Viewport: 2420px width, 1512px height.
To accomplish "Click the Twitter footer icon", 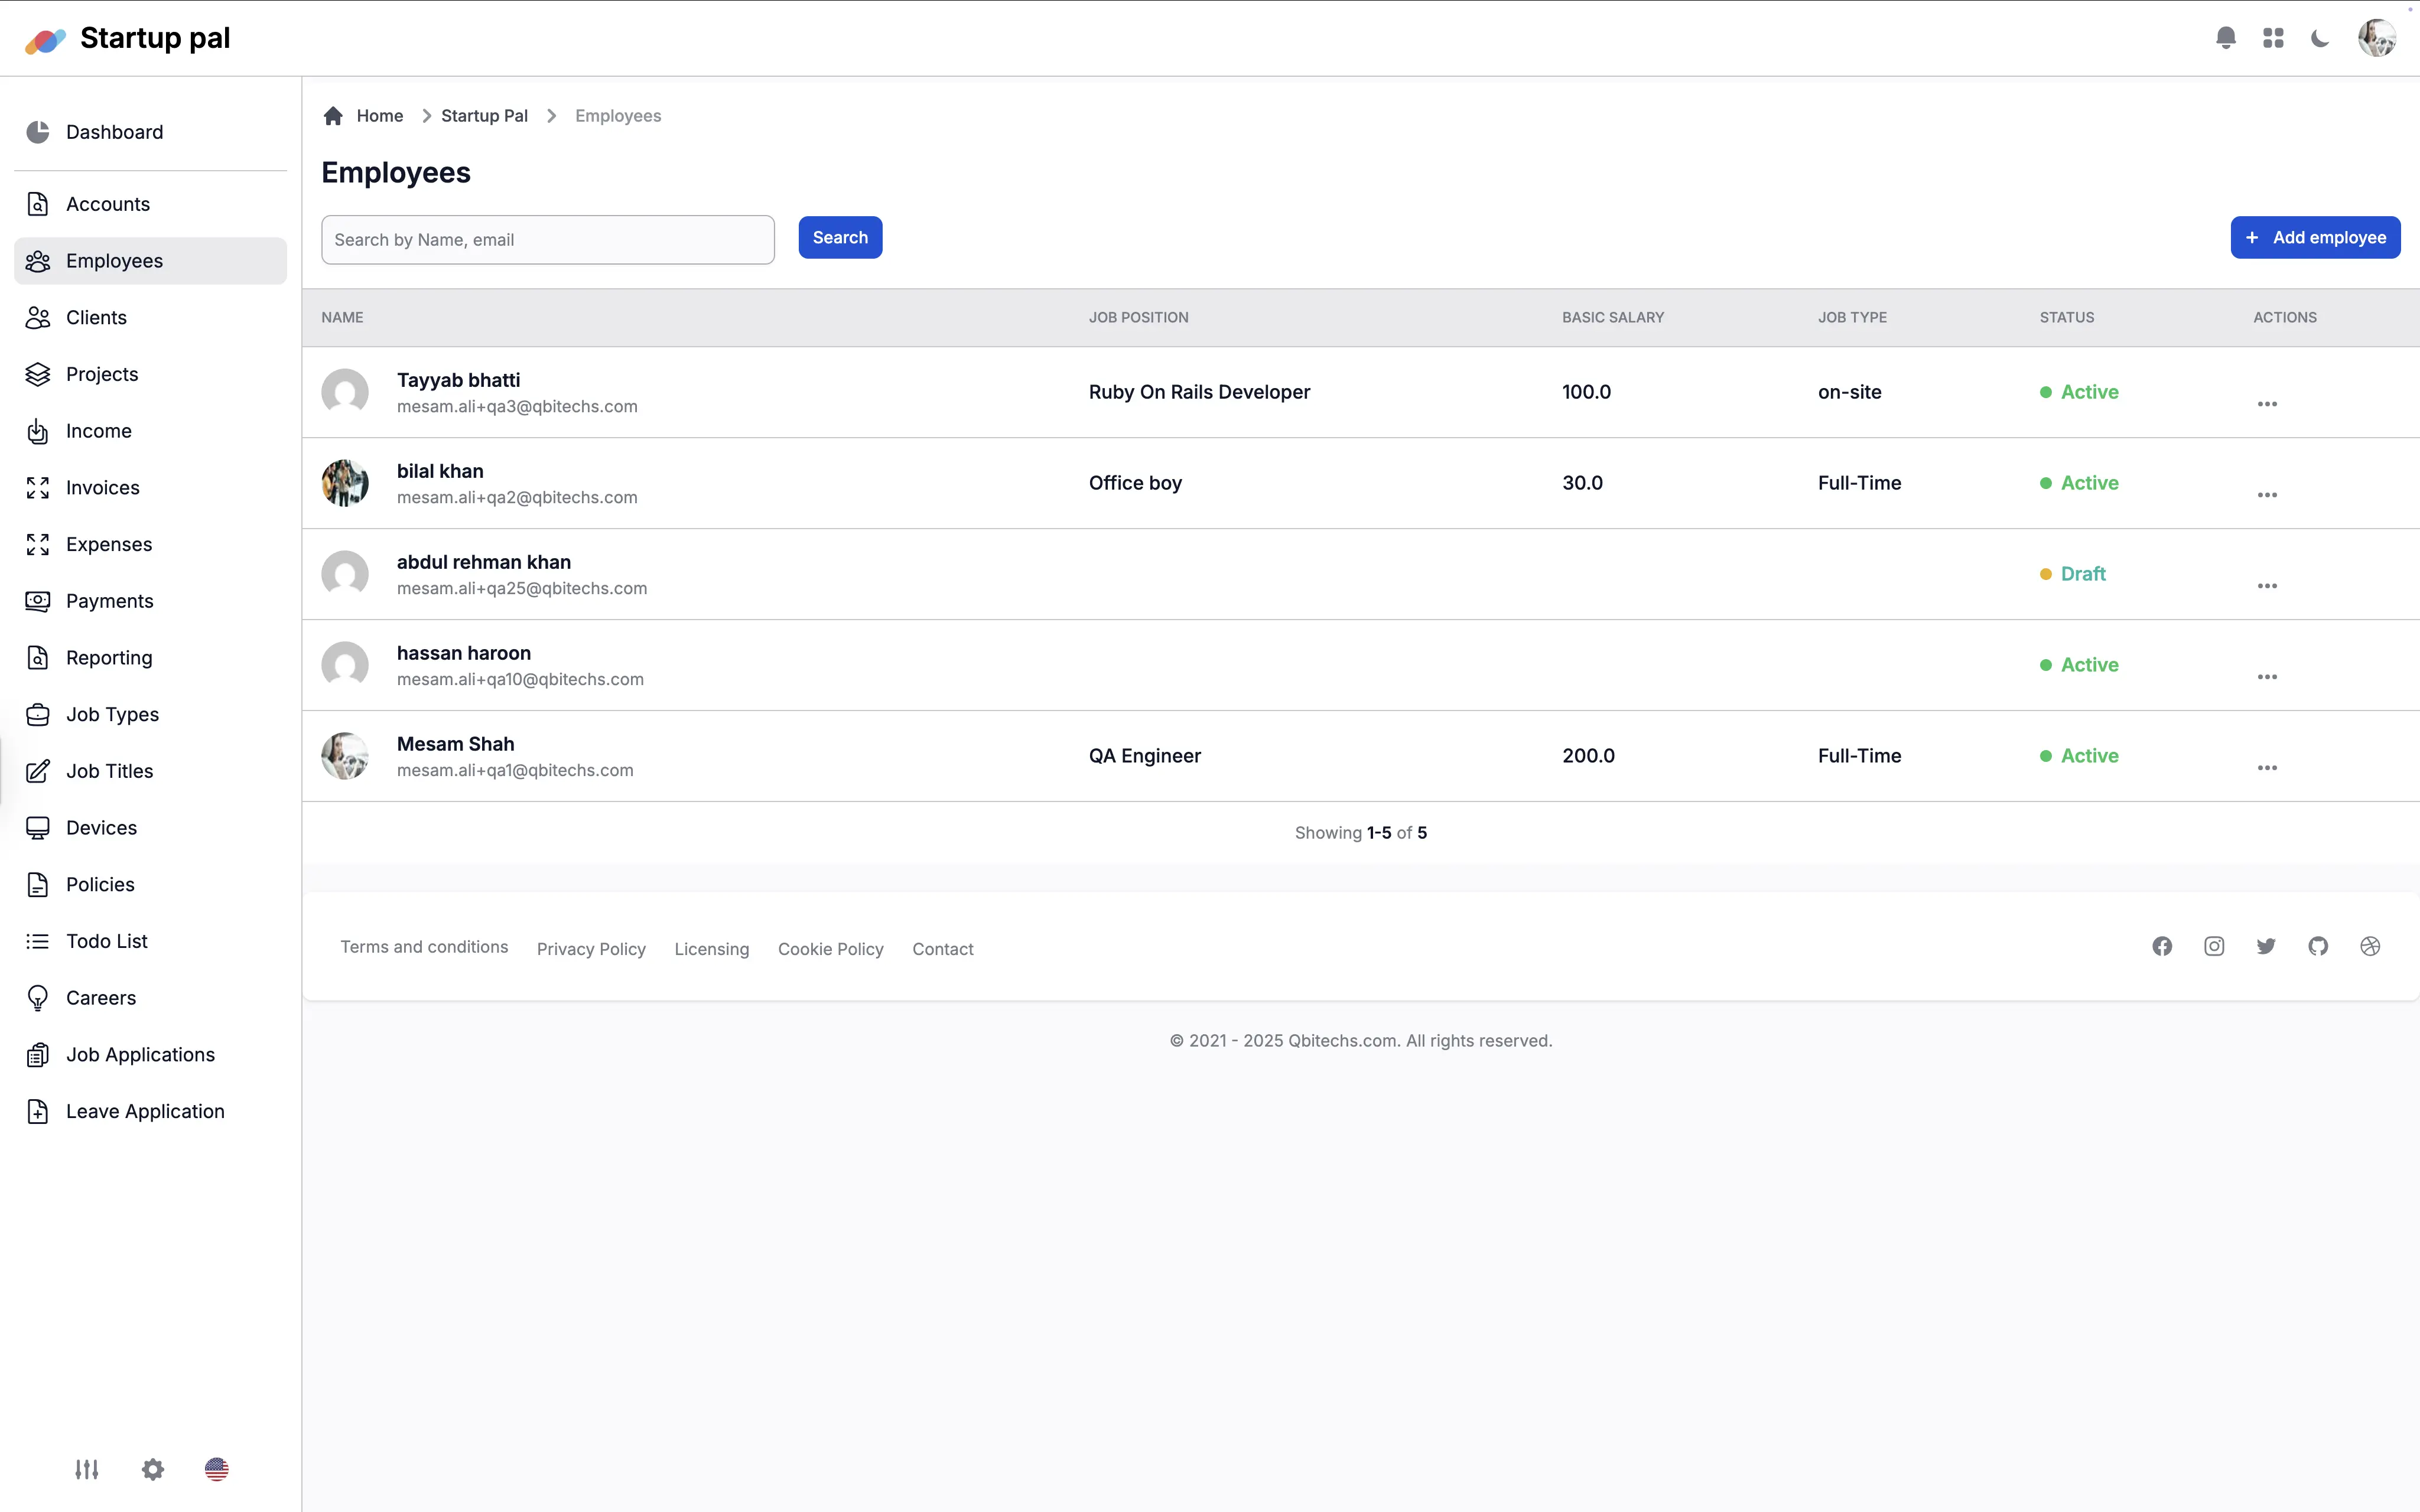I will tap(2266, 946).
